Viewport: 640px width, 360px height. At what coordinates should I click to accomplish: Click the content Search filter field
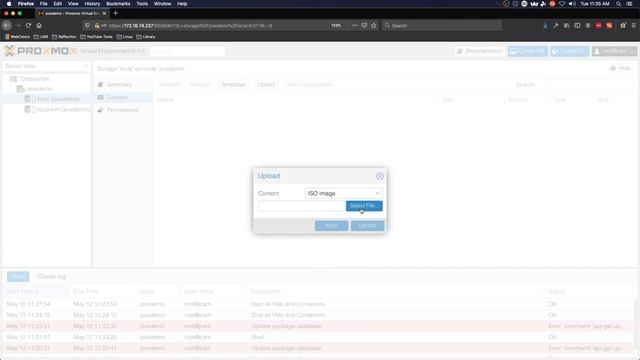tap(589, 84)
